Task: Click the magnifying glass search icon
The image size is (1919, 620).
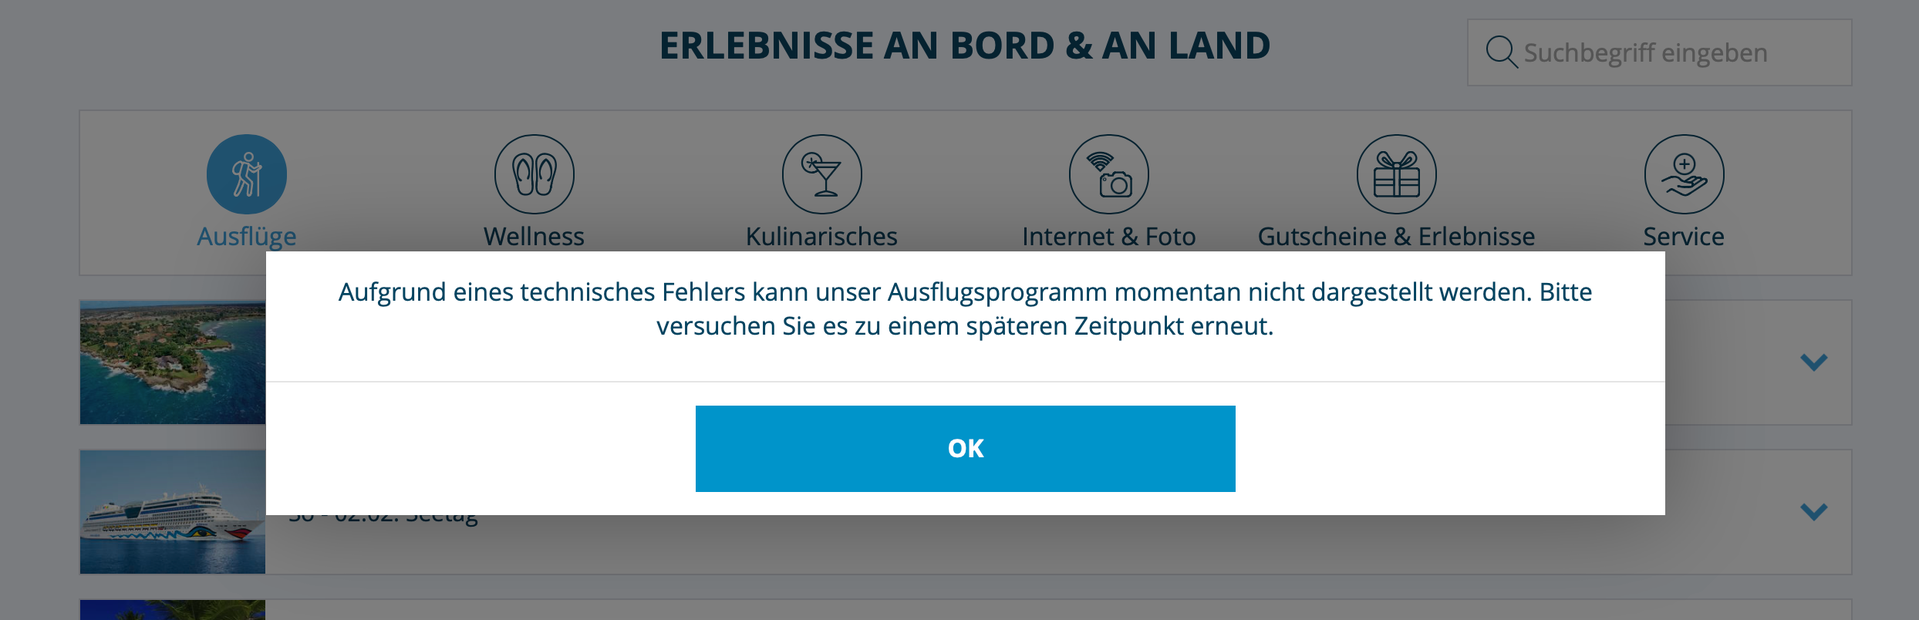Action: pyautogui.click(x=1500, y=52)
